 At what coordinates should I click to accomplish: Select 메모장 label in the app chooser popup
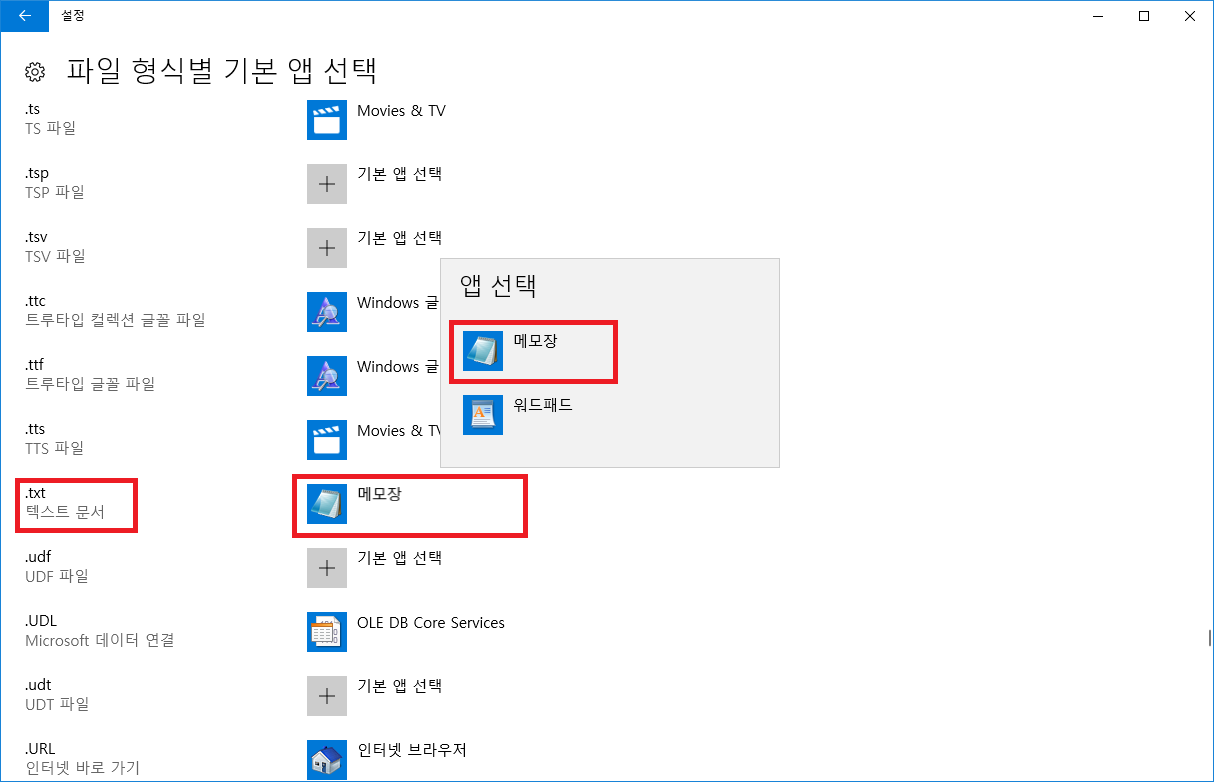[x=535, y=341]
